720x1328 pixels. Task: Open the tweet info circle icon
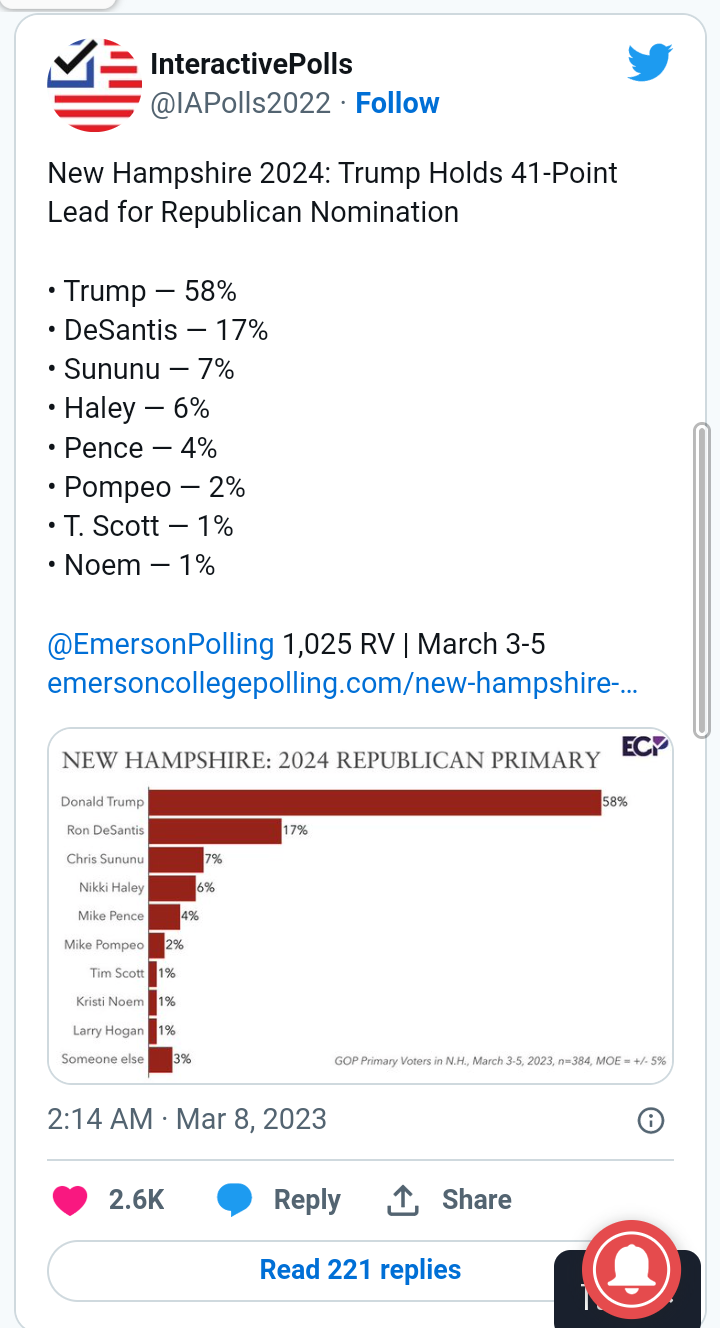(651, 1121)
